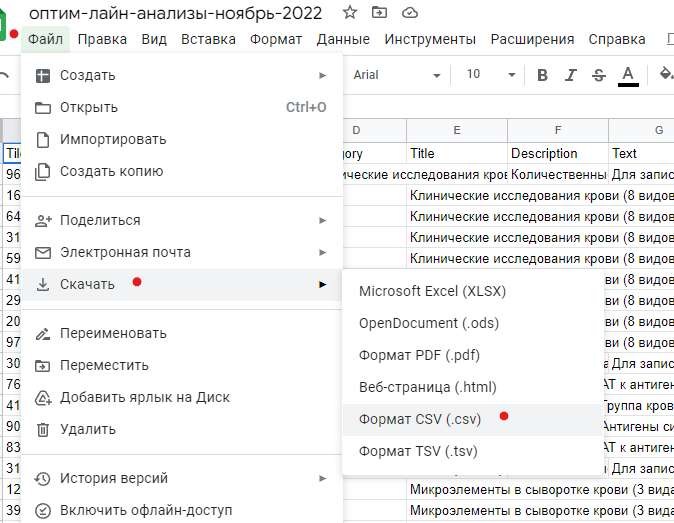This screenshot has width=674, height=523.
Task: Open the text color picker
Action: [x=628, y=76]
